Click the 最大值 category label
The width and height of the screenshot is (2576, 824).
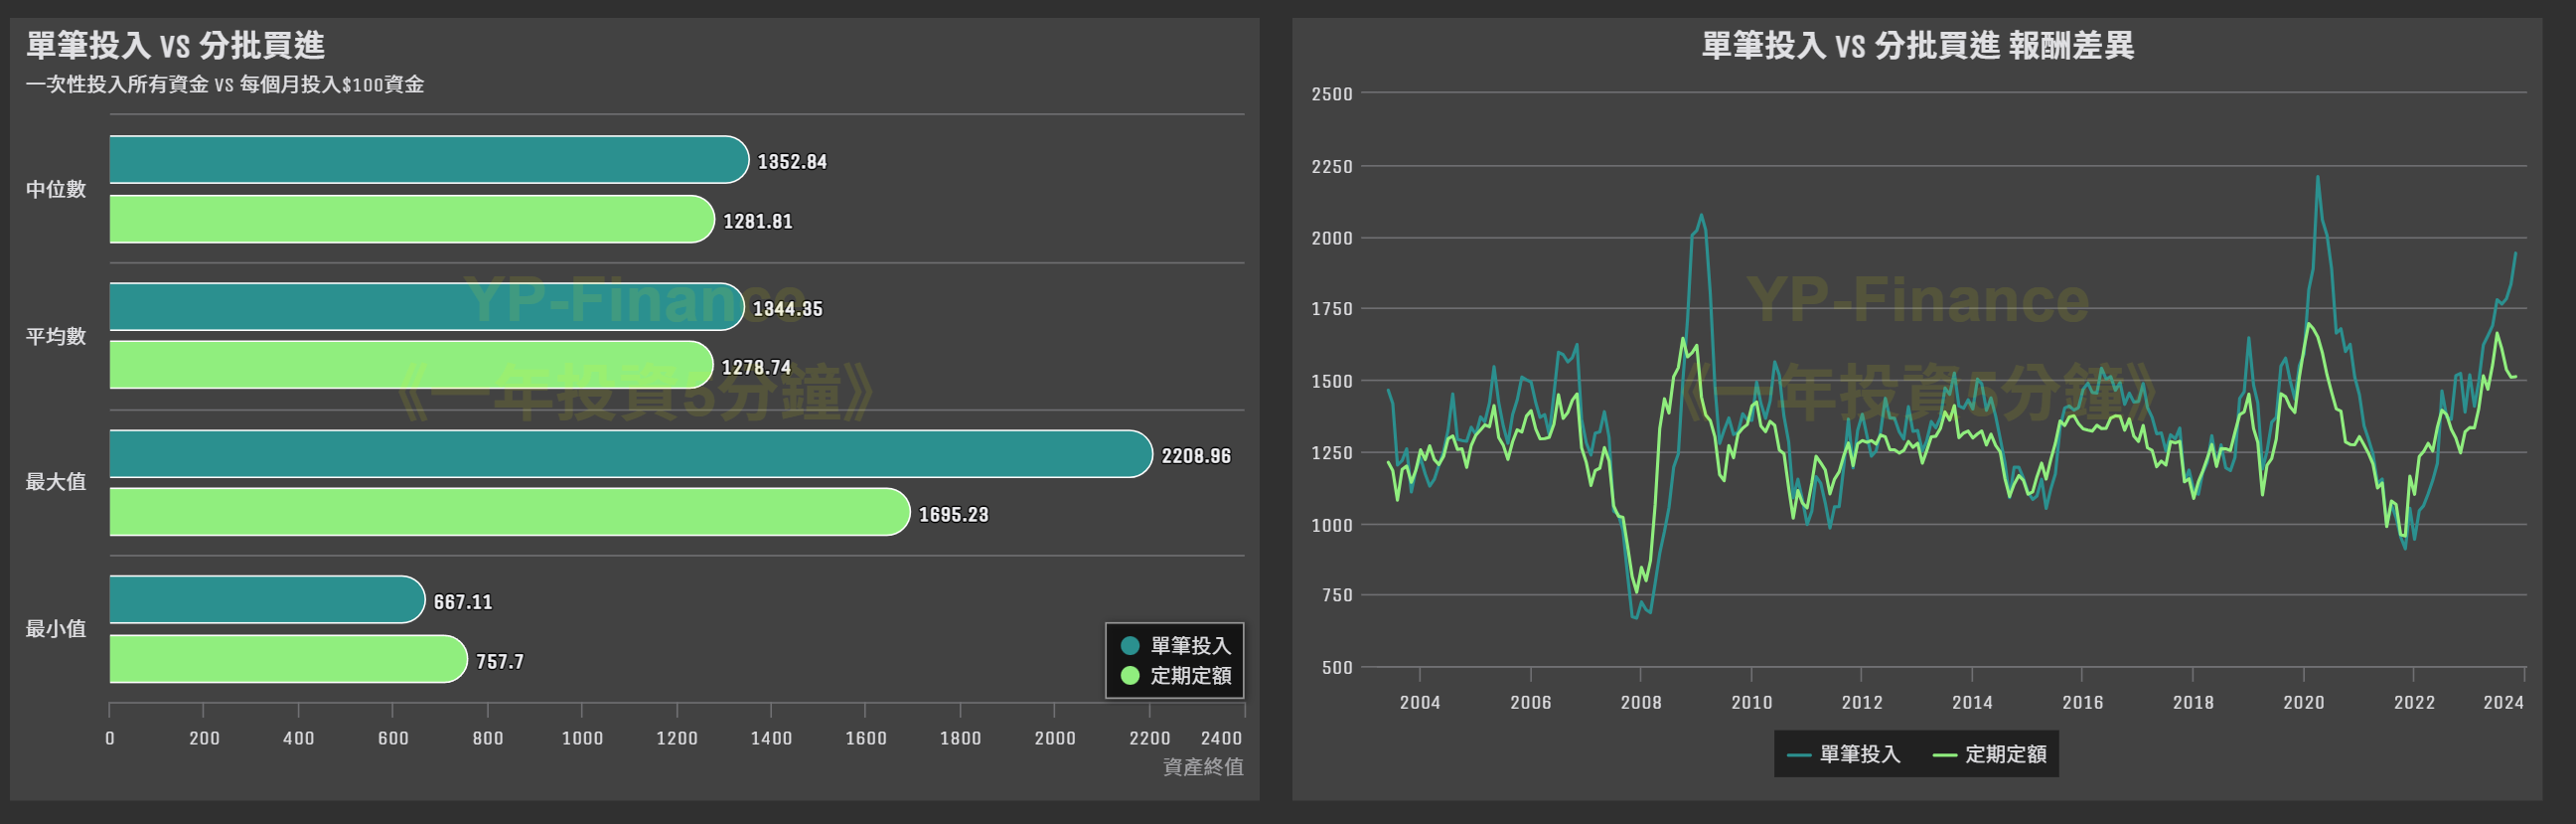click(x=56, y=482)
